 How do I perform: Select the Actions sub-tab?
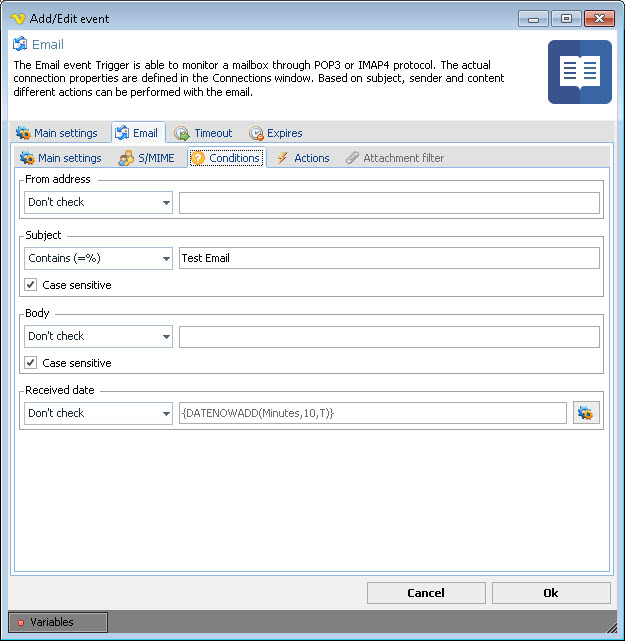coord(302,158)
